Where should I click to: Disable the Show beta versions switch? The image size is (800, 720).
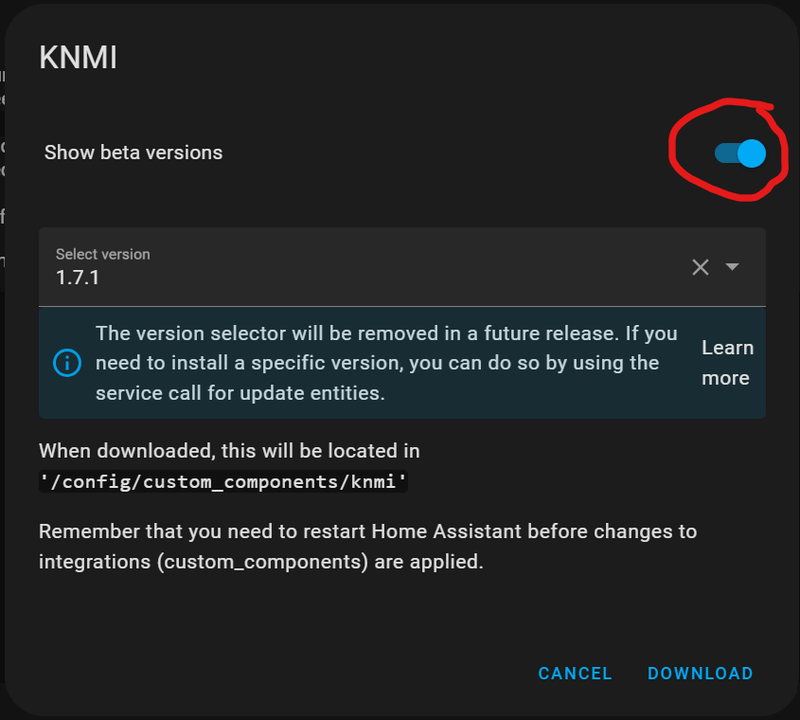click(740, 153)
